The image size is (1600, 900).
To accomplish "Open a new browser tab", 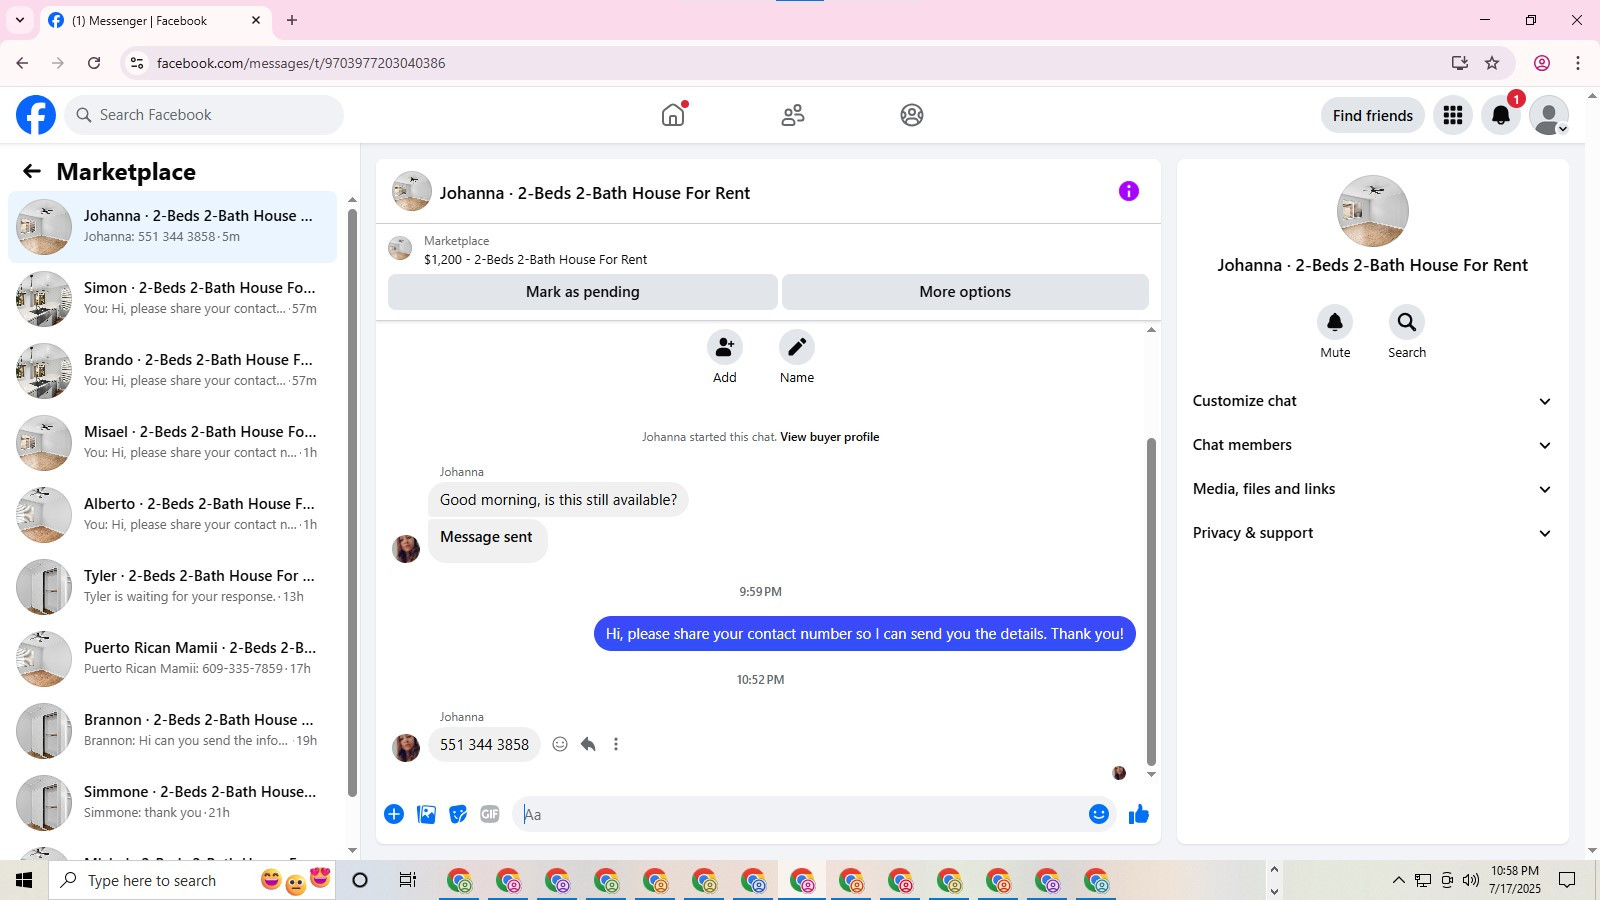I will point(292,20).
